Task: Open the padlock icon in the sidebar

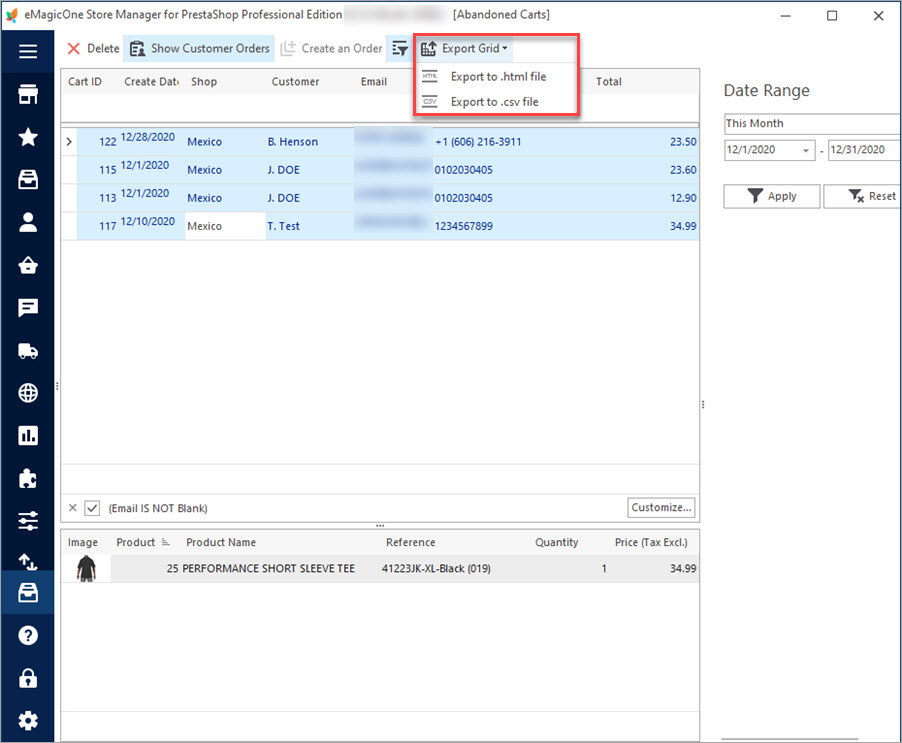Action: [x=28, y=678]
